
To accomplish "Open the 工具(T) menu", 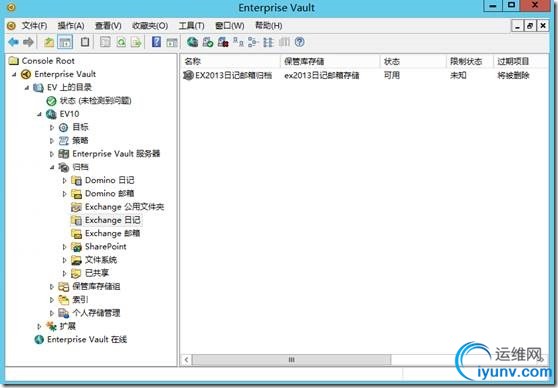I will coord(191,26).
